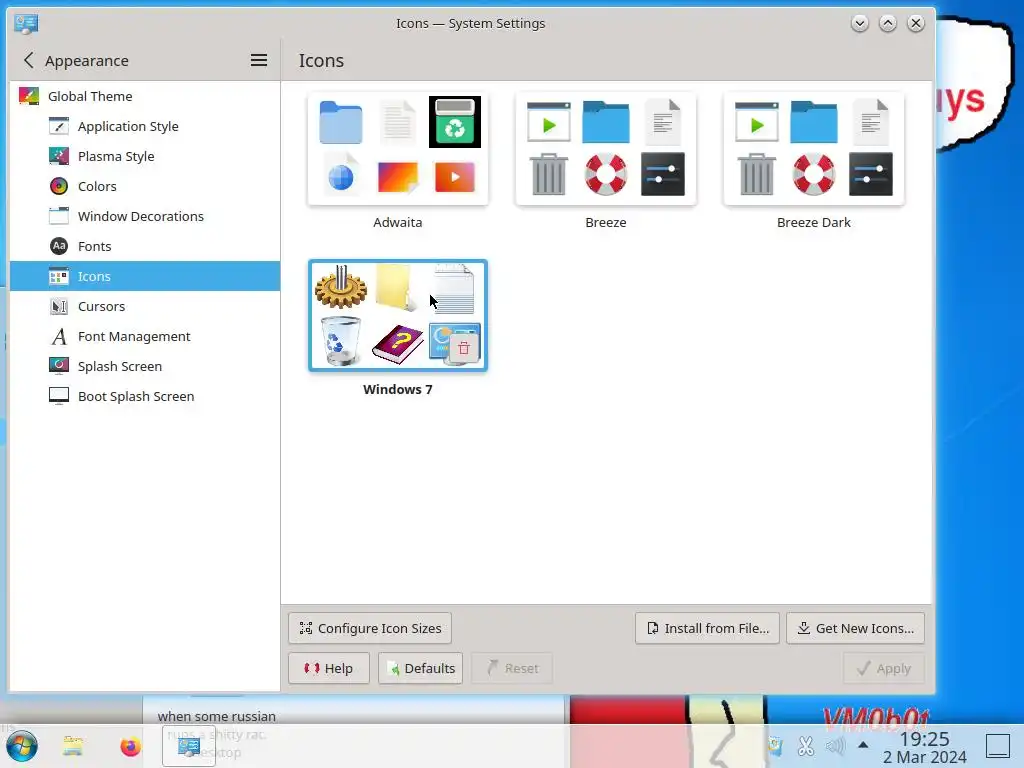Click the Adwaita theme label
The width and height of the screenshot is (1024, 768).
tap(398, 222)
